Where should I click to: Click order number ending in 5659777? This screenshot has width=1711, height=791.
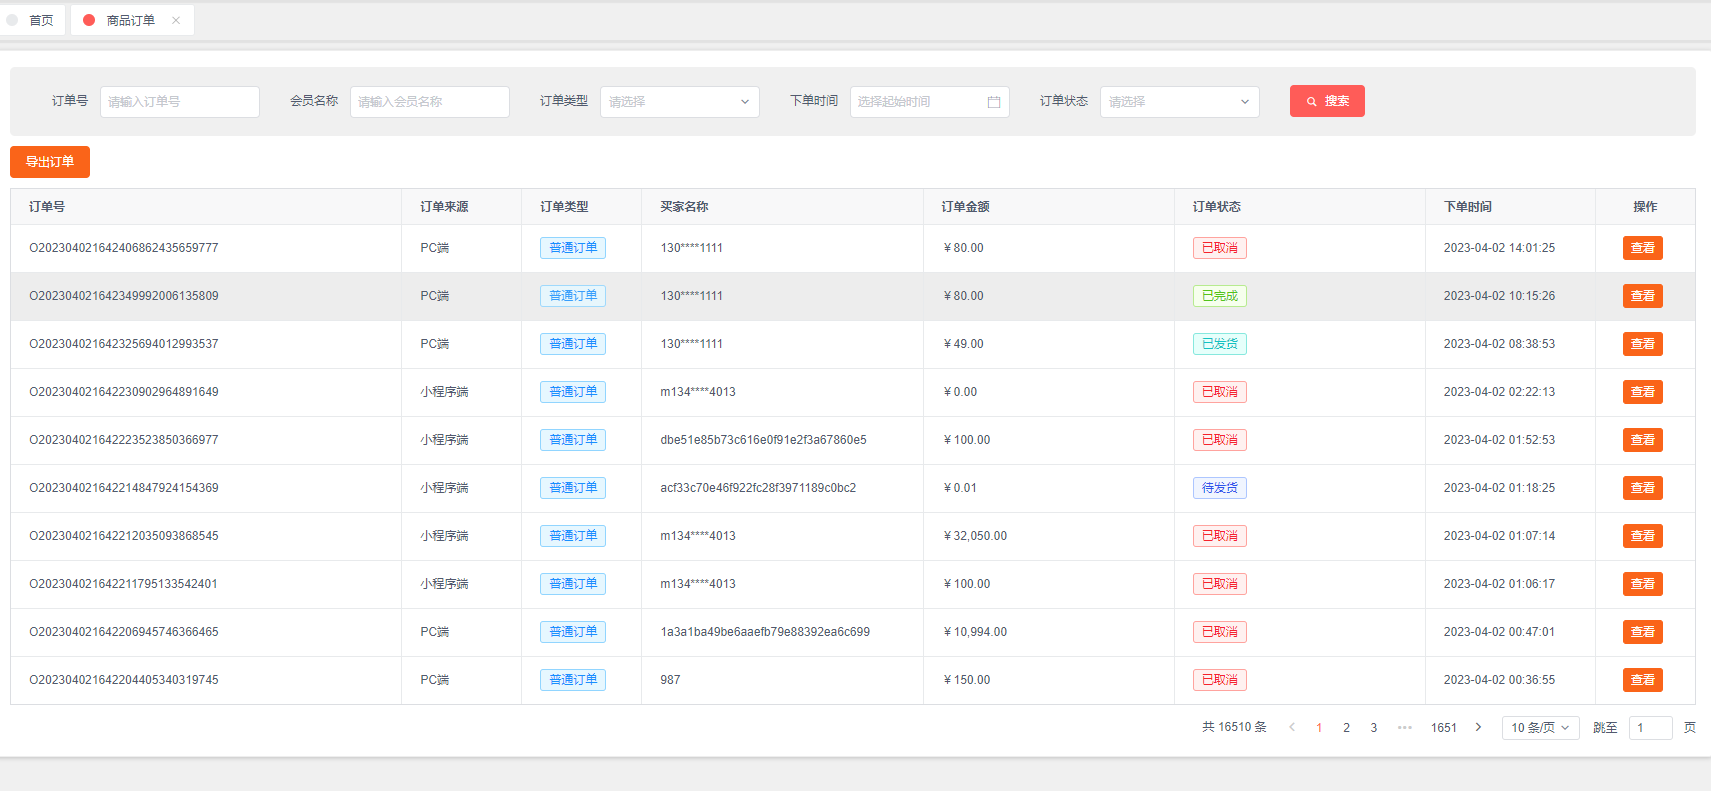tap(124, 248)
